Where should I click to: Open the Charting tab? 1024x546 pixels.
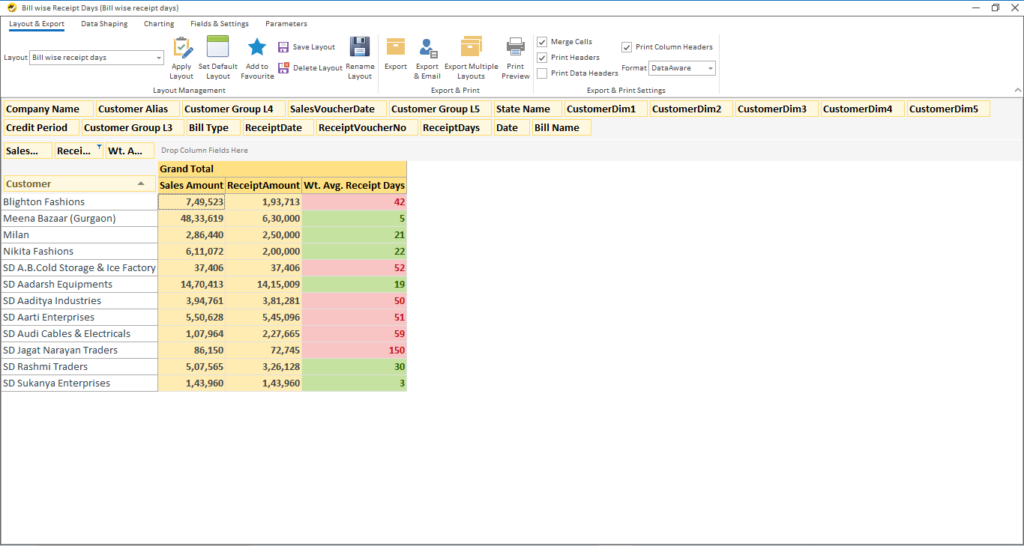point(158,23)
